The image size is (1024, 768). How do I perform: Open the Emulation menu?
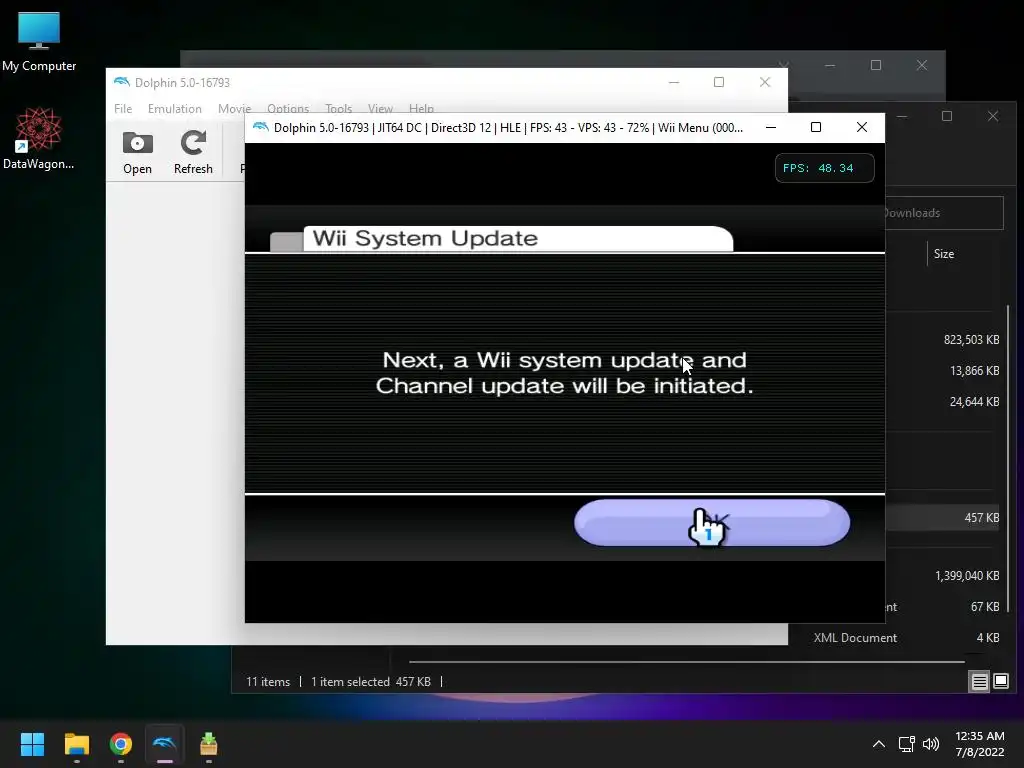pos(174,108)
